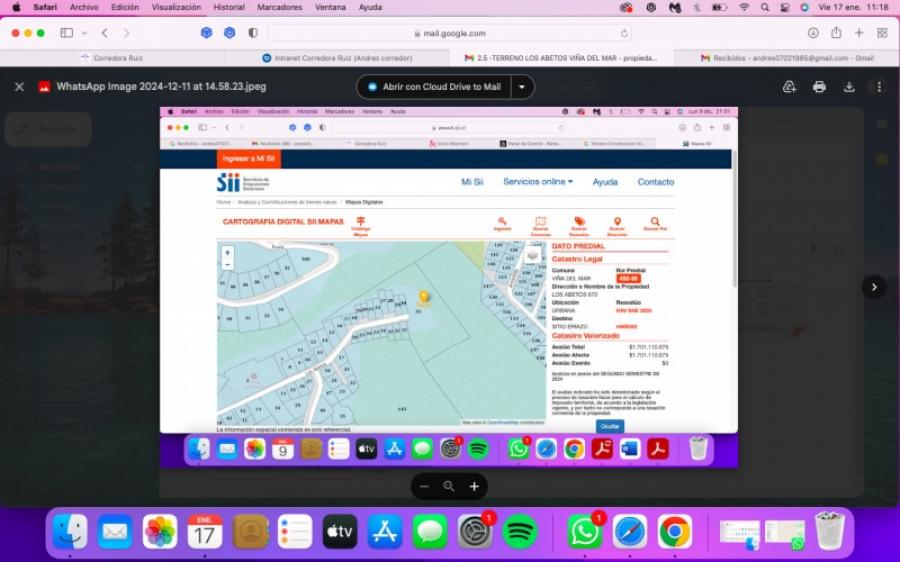
Task: Open the viewer's three-dot more options
Action: click(877, 87)
